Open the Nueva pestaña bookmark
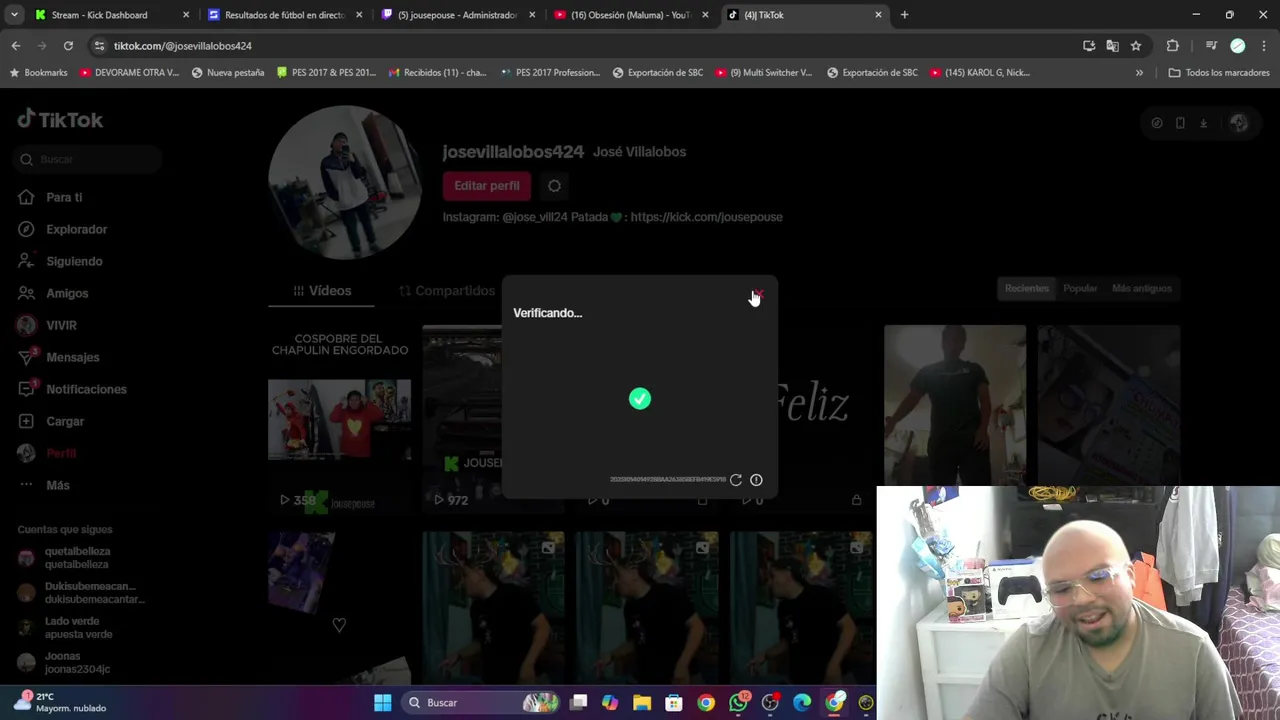Viewport: 1280px width, 720px height. point(228,73)
